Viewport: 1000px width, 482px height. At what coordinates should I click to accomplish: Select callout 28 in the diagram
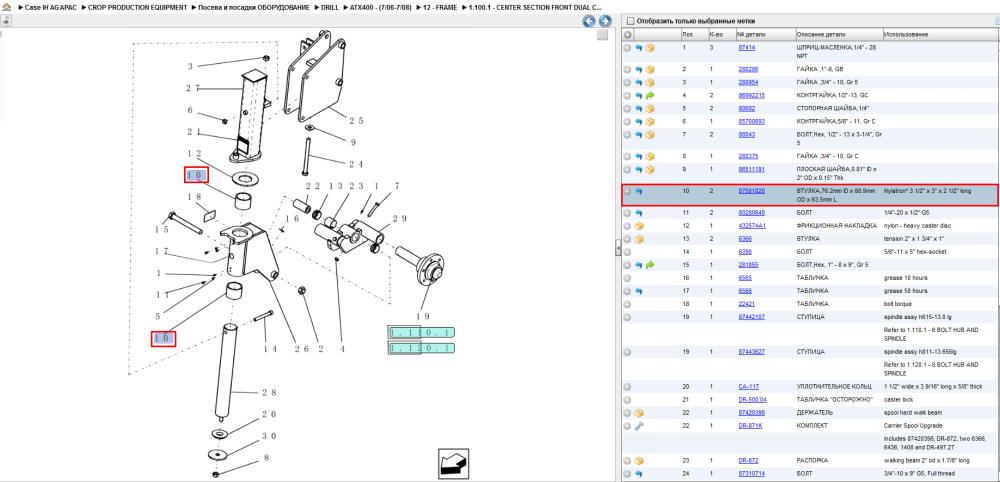pyautogui.click(x=268, y=393)
